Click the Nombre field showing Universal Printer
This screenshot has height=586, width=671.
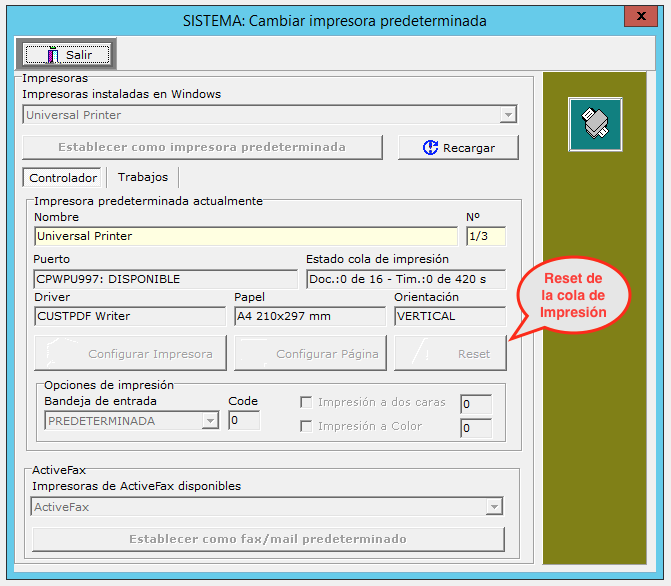pos(245,237)
